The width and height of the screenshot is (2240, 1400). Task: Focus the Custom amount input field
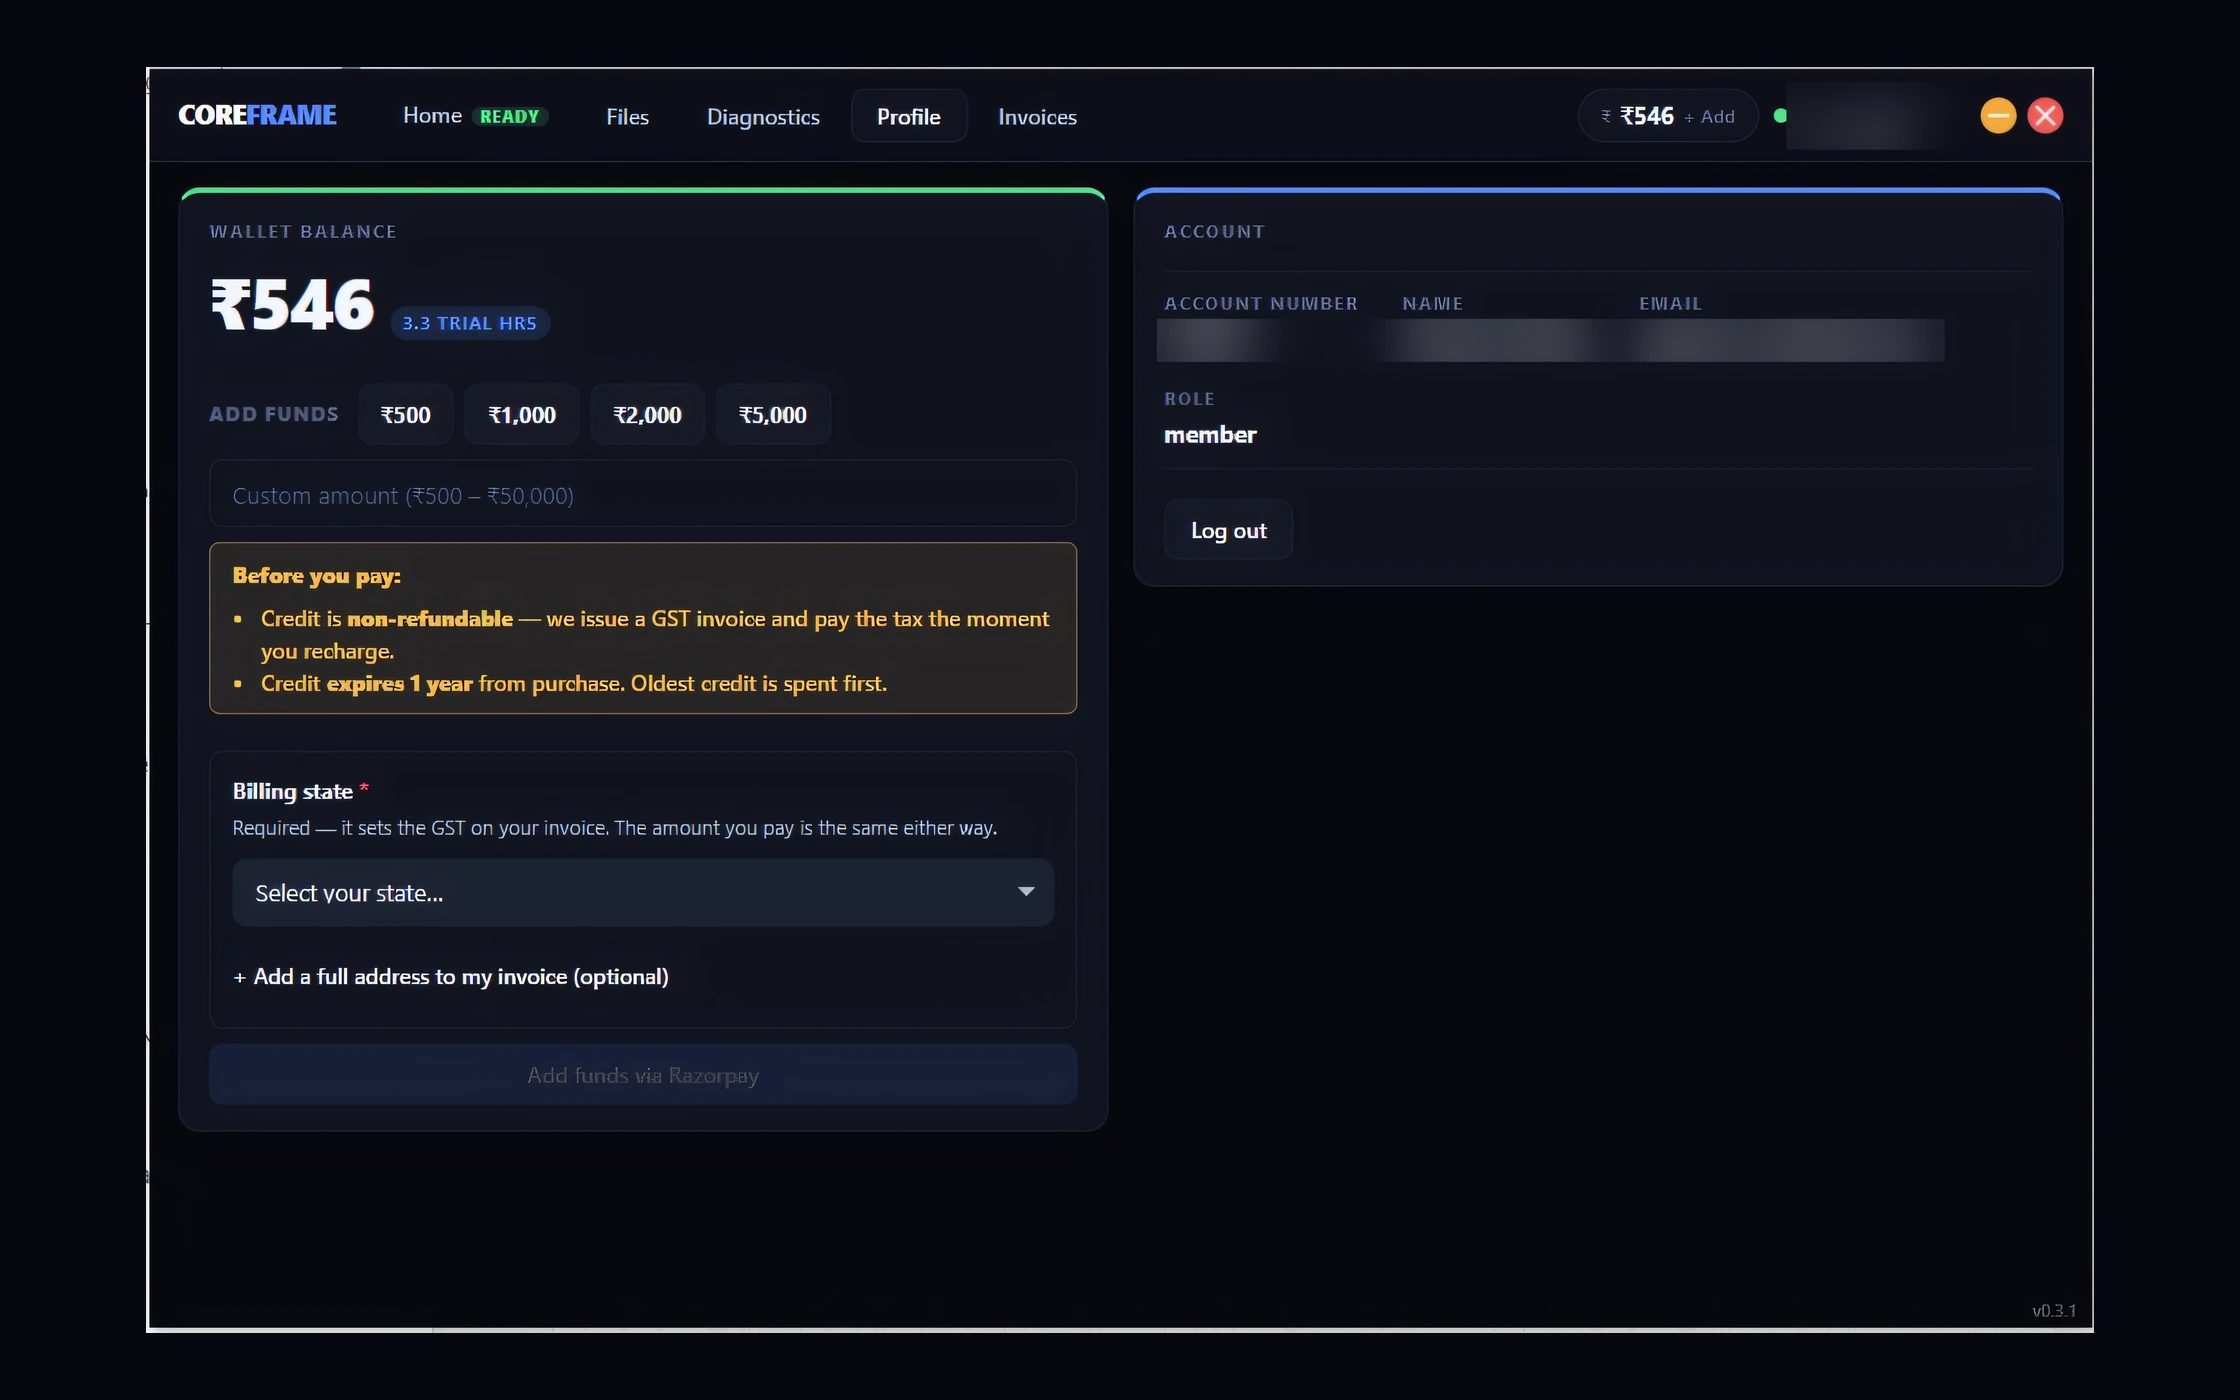pos(642,494)
